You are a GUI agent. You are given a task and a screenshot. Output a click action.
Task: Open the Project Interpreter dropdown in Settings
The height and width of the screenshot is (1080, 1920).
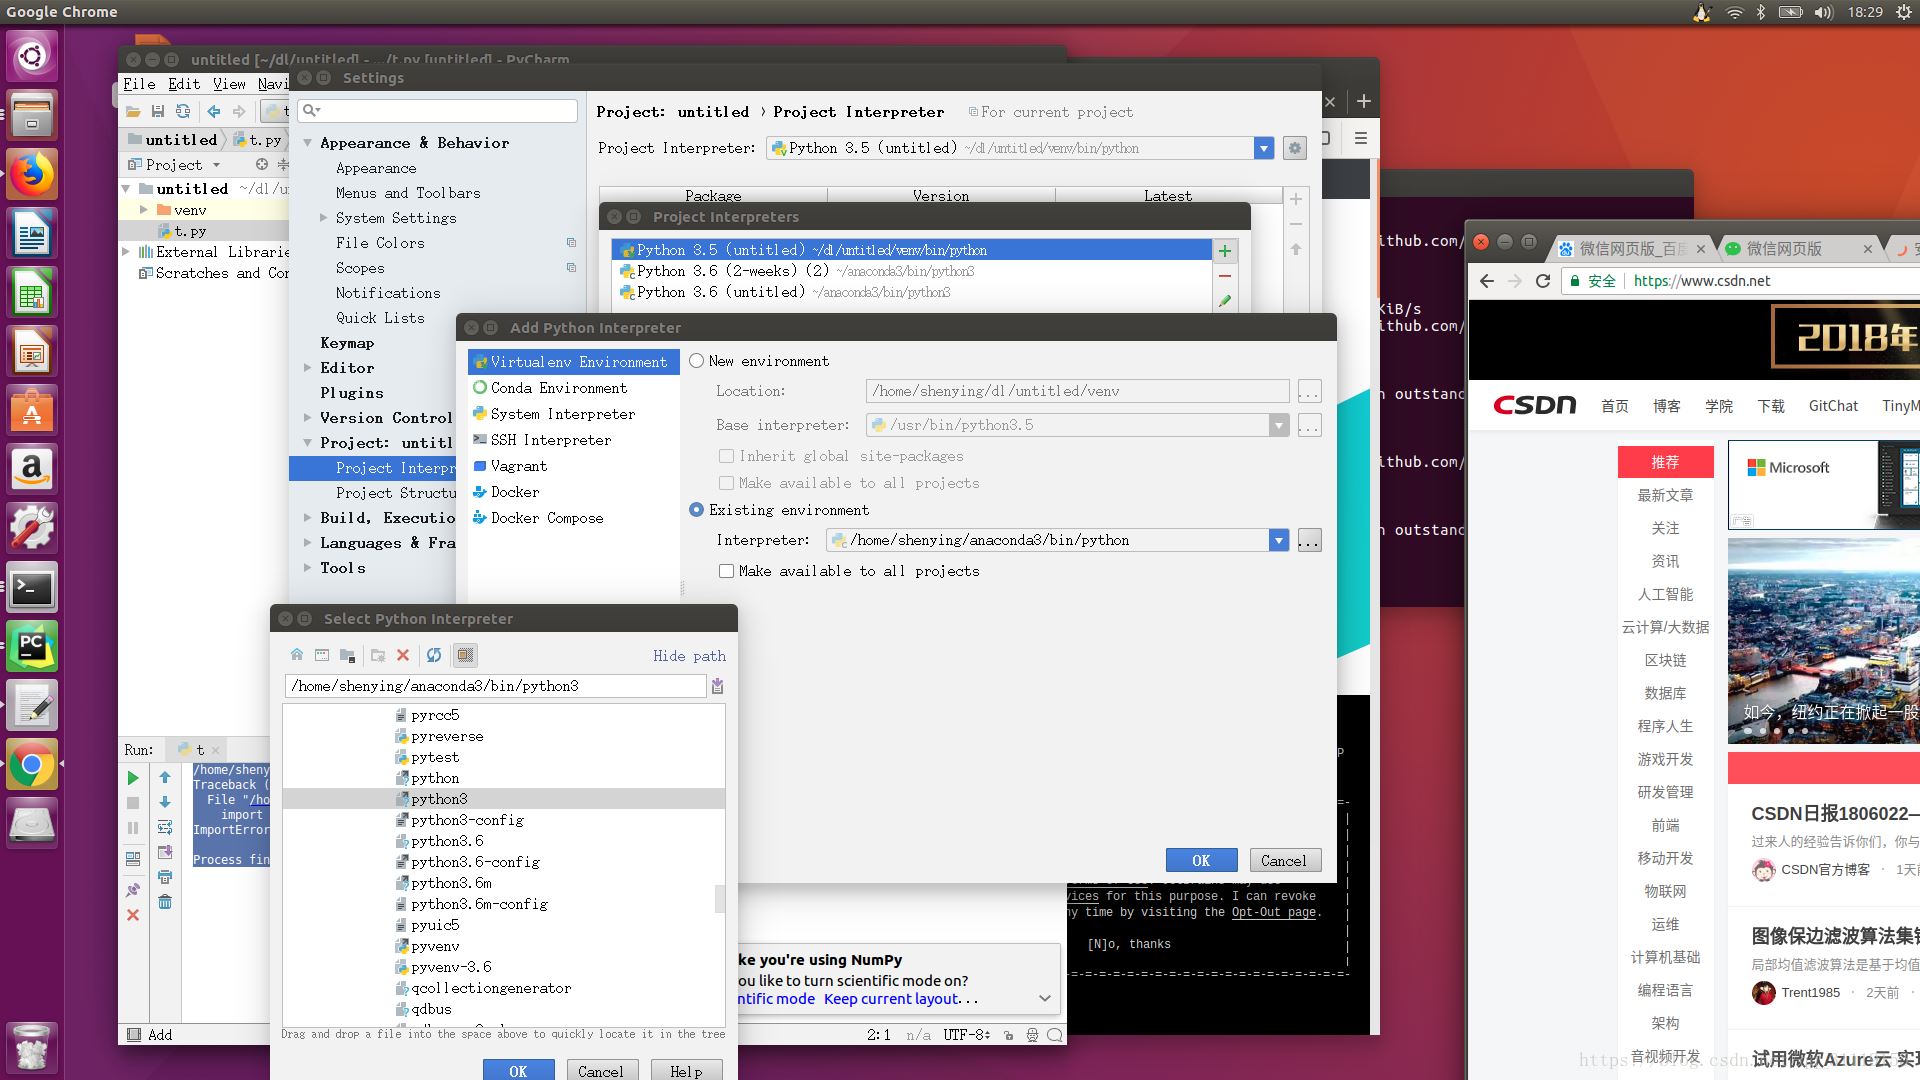(1264, 148)
